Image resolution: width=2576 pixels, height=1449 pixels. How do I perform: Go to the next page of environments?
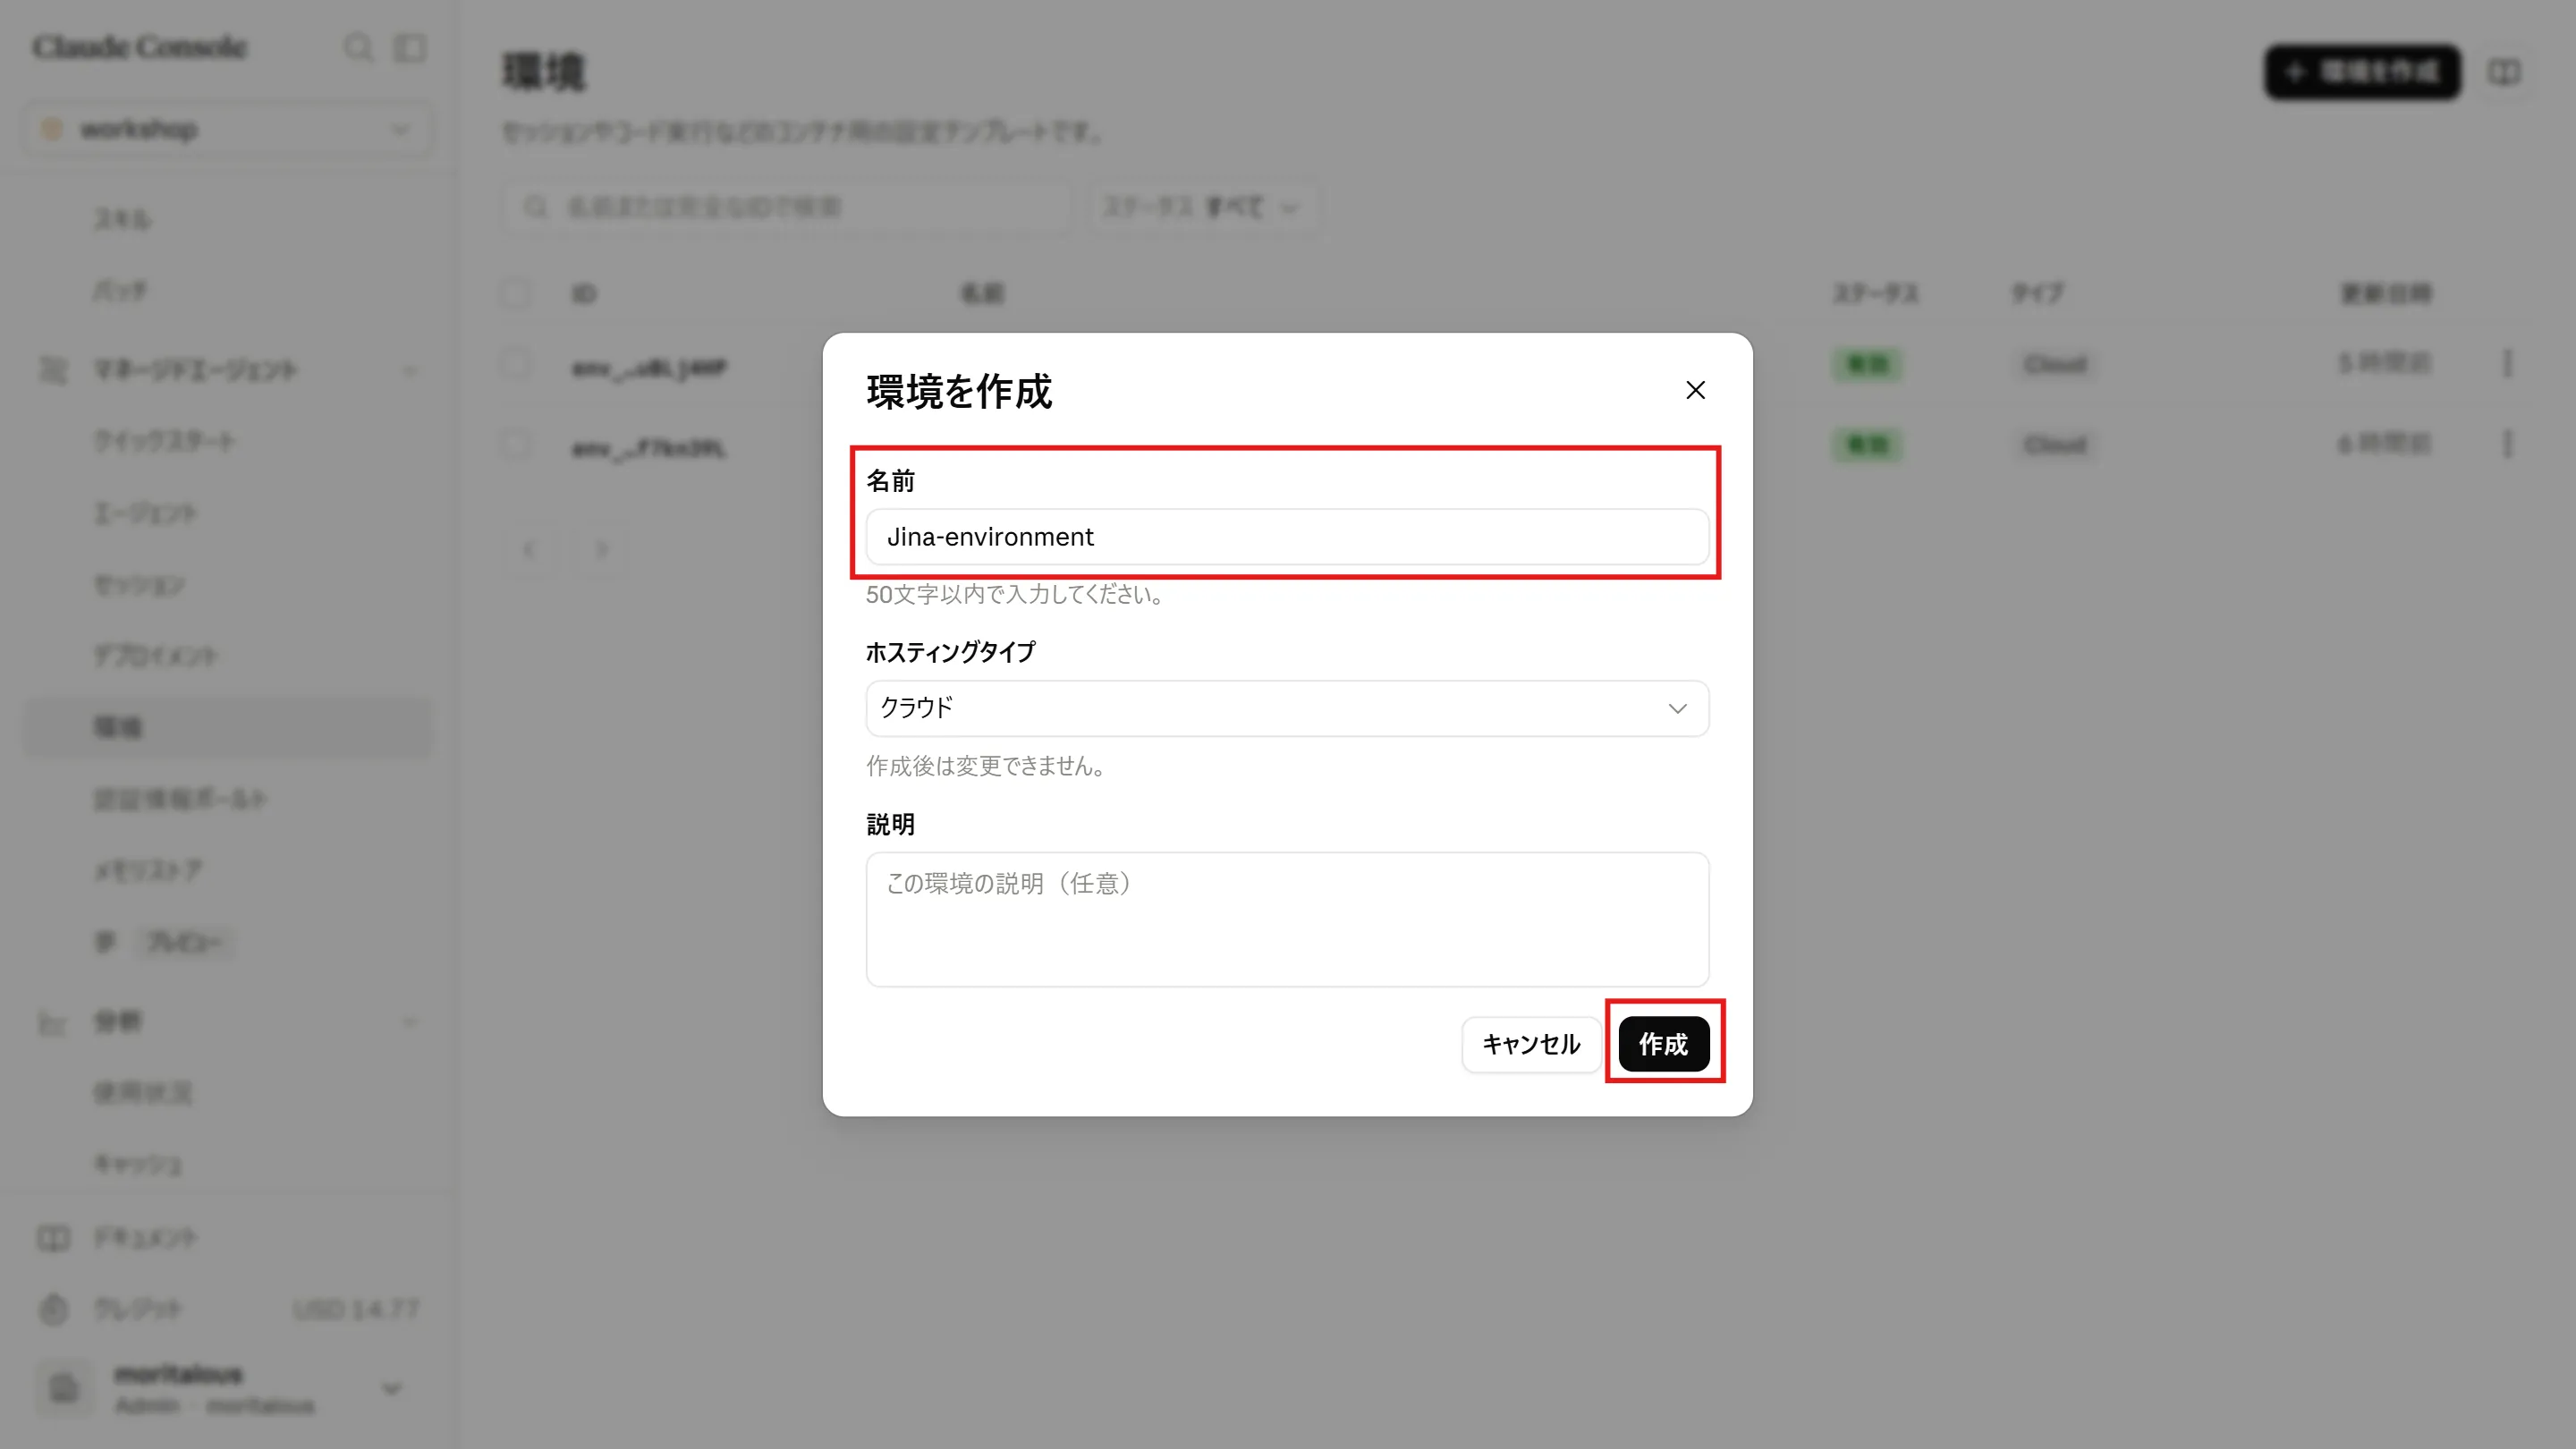[x=601, y=549]
